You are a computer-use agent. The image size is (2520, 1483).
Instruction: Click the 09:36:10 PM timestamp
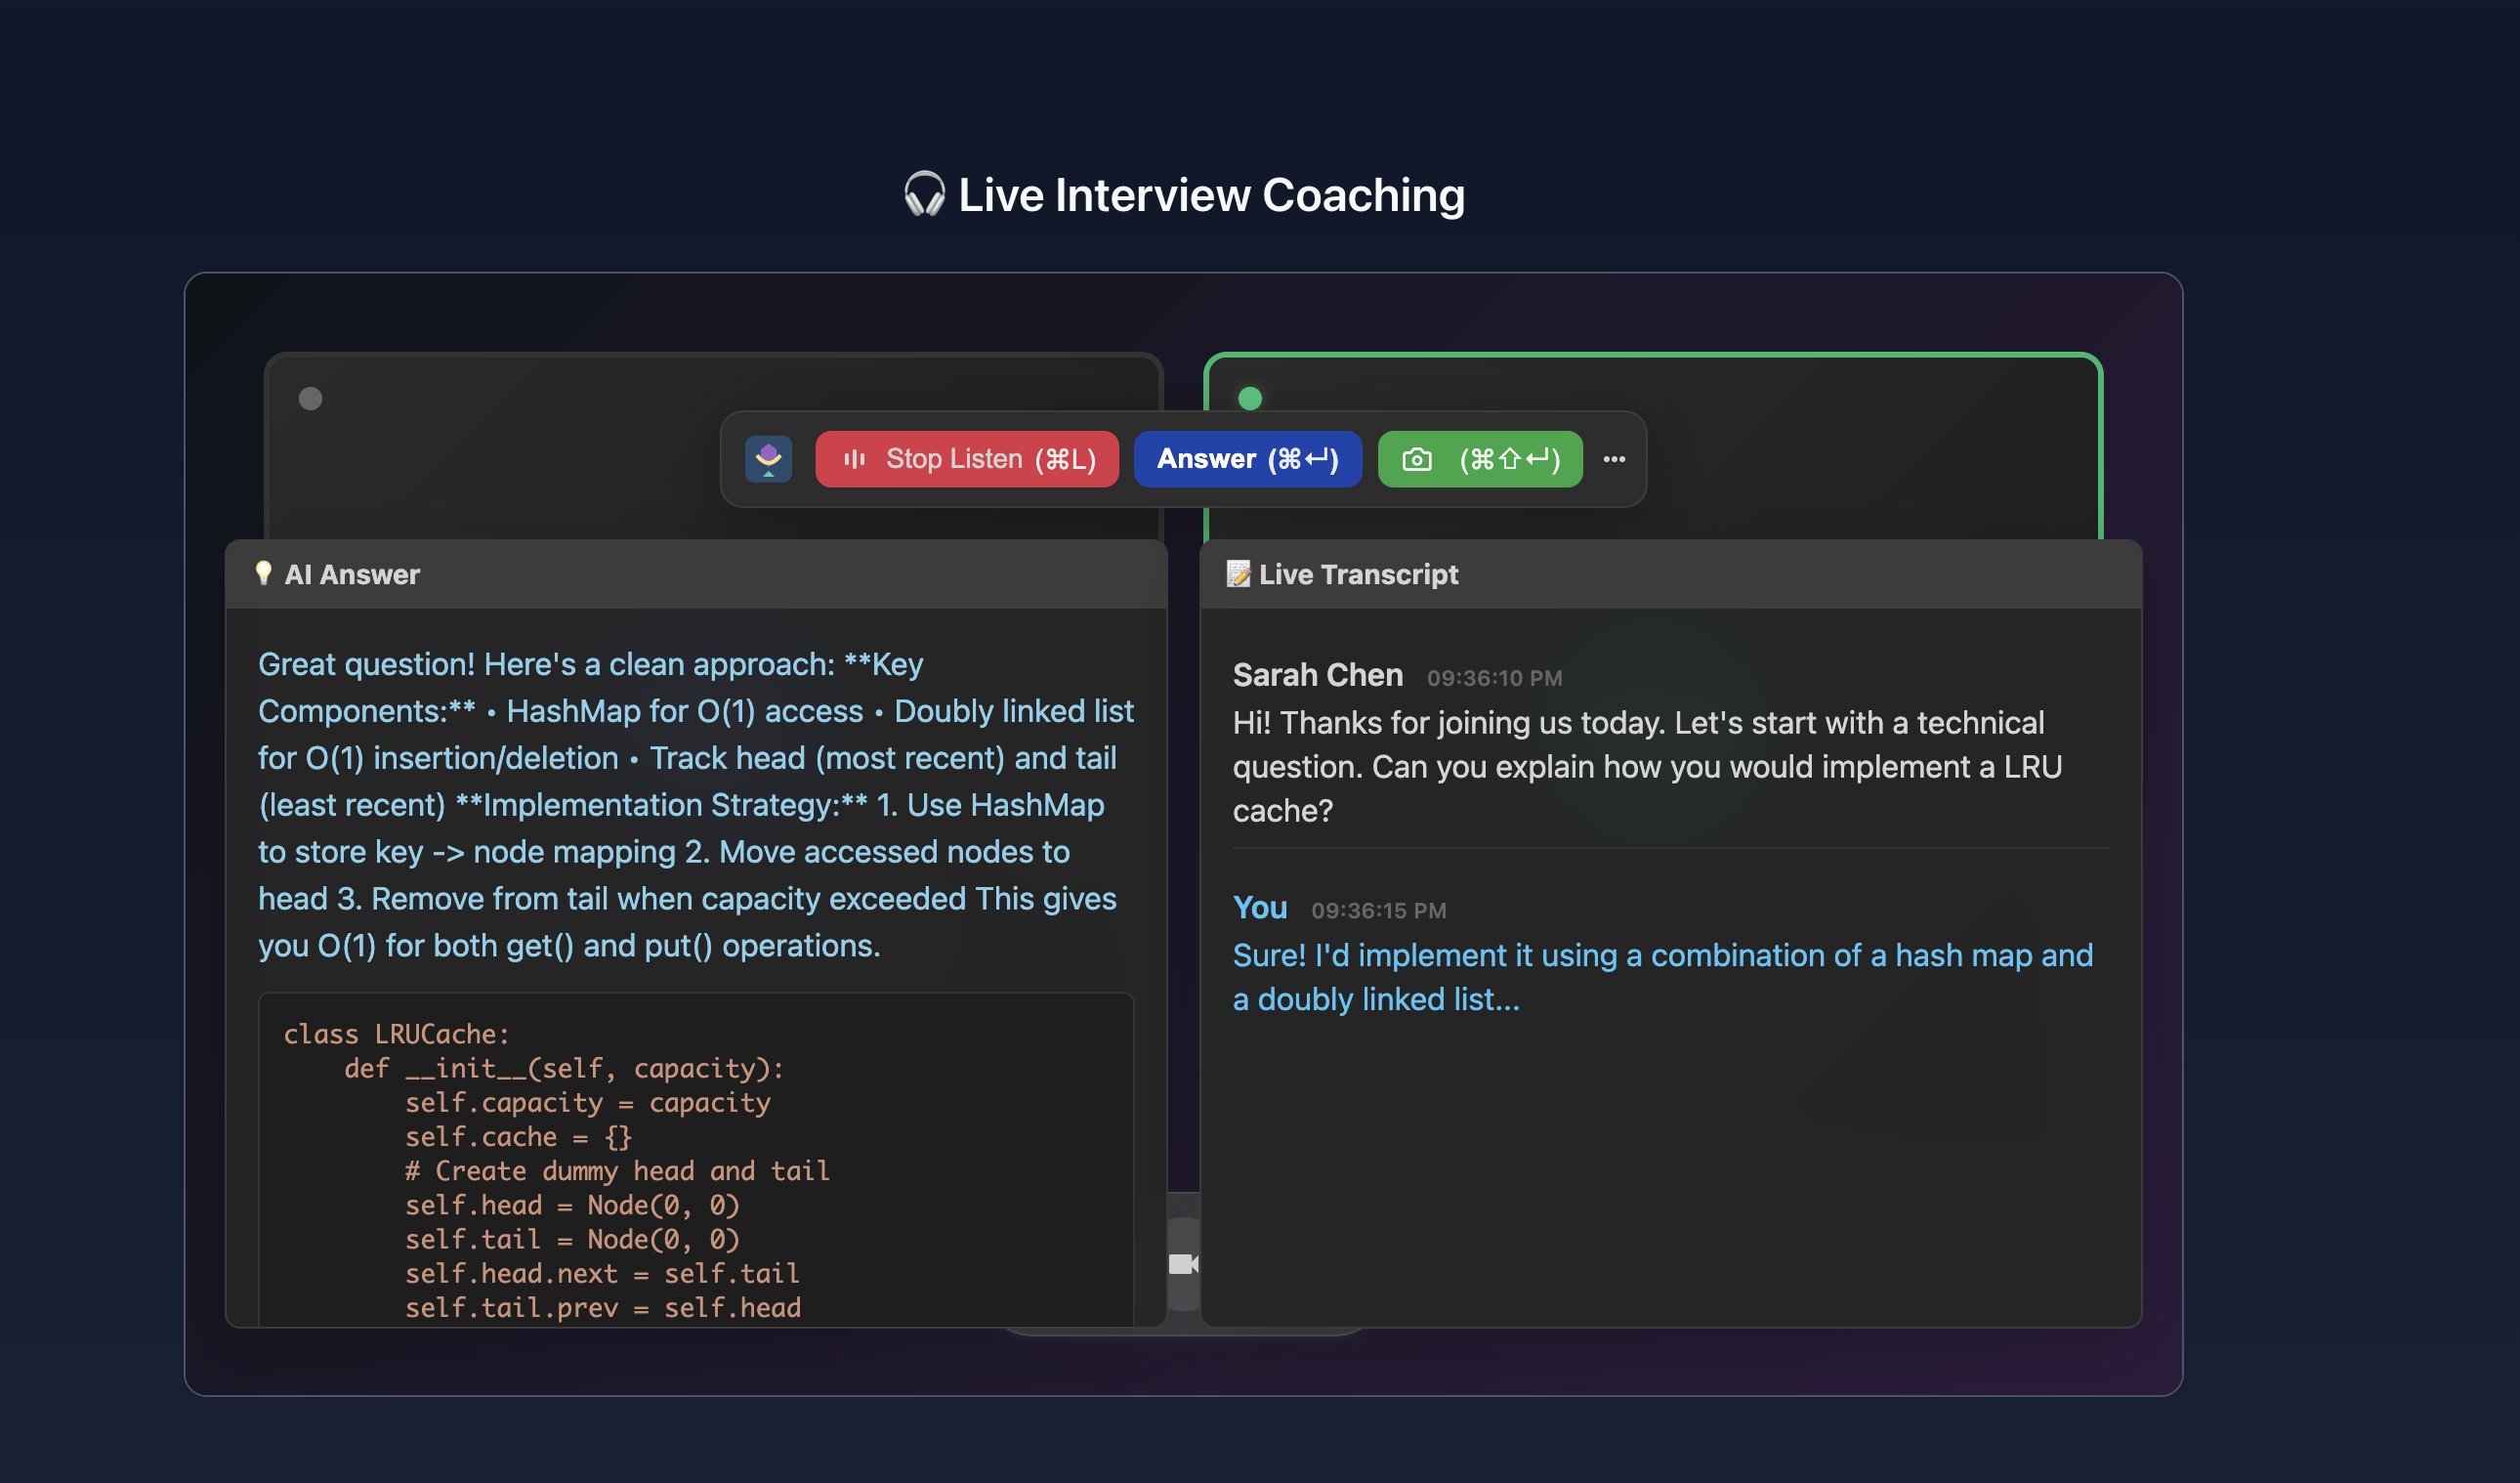pos(1493,678)
